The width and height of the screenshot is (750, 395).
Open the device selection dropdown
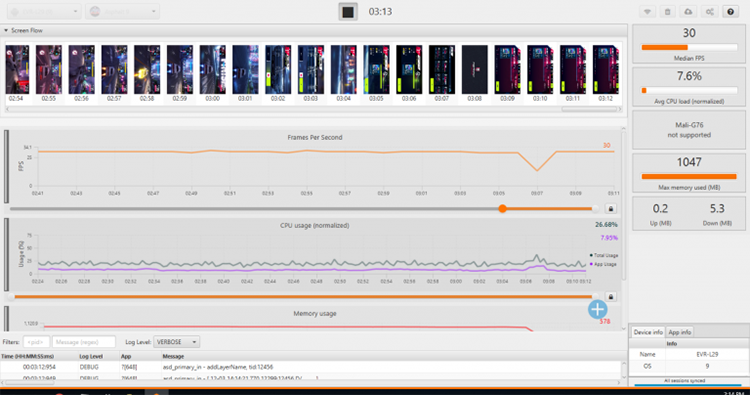[x=44, y=11]
